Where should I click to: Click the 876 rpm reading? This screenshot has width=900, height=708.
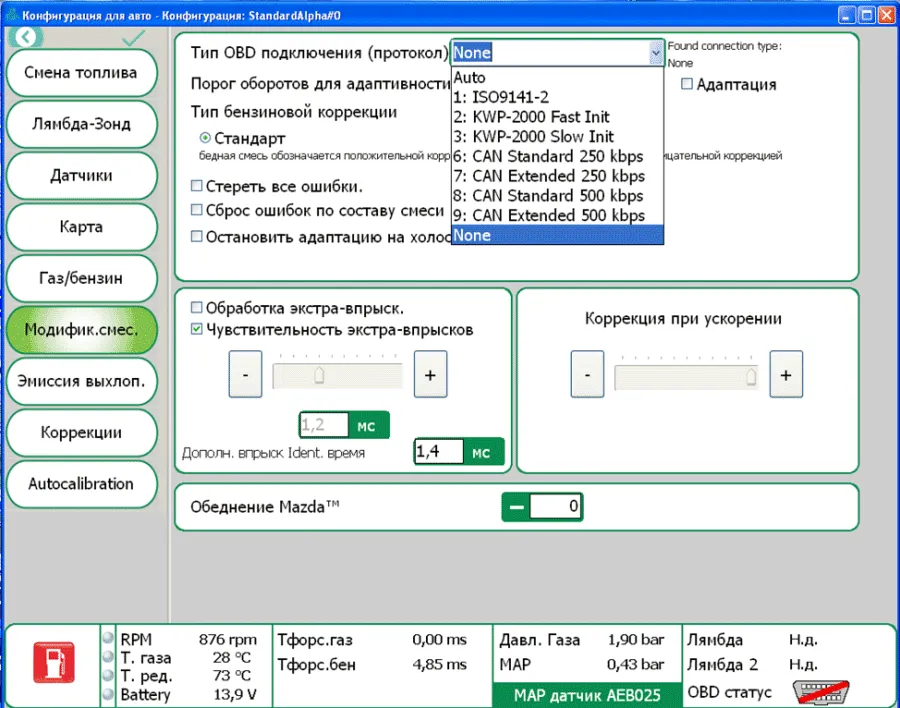(x=228, y=639)
